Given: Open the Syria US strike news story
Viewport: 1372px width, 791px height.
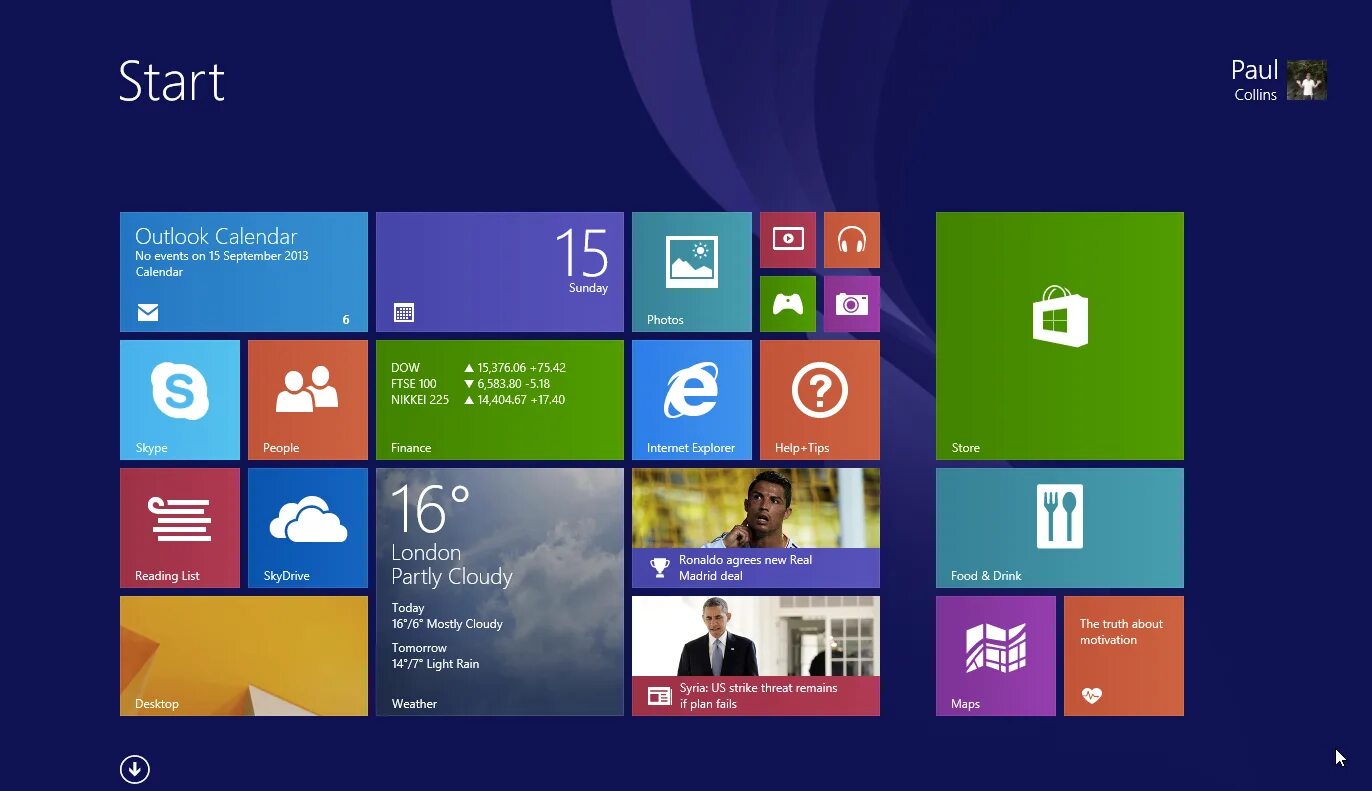Looking at the screenshot, I should pyautogui.click(x=756, y=656).
